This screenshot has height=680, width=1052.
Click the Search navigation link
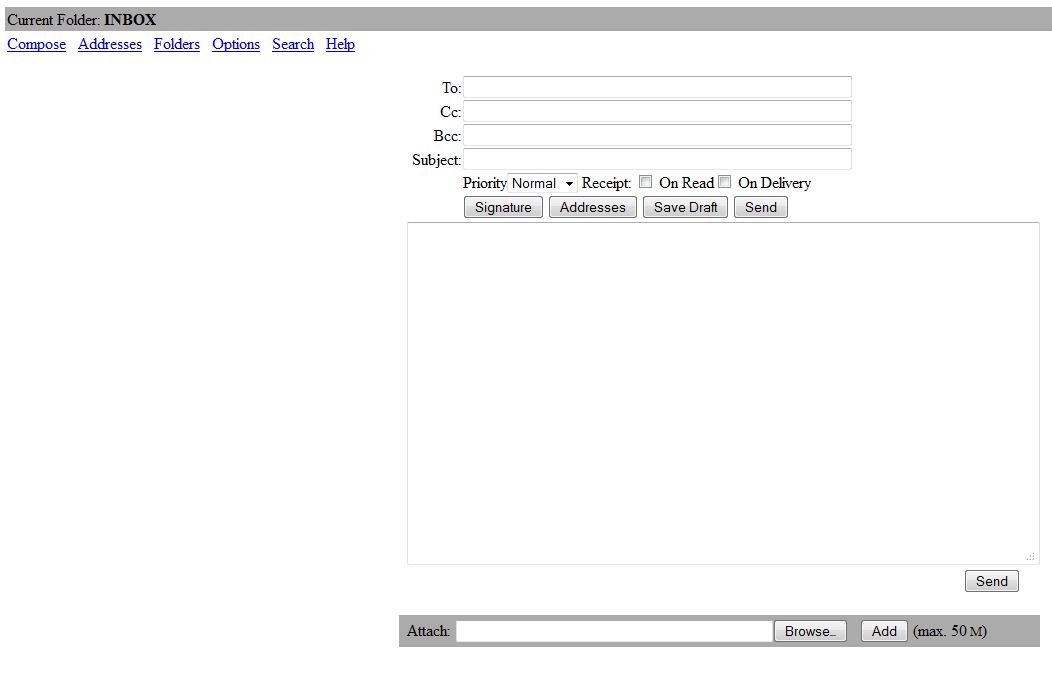tap(293, 44)
